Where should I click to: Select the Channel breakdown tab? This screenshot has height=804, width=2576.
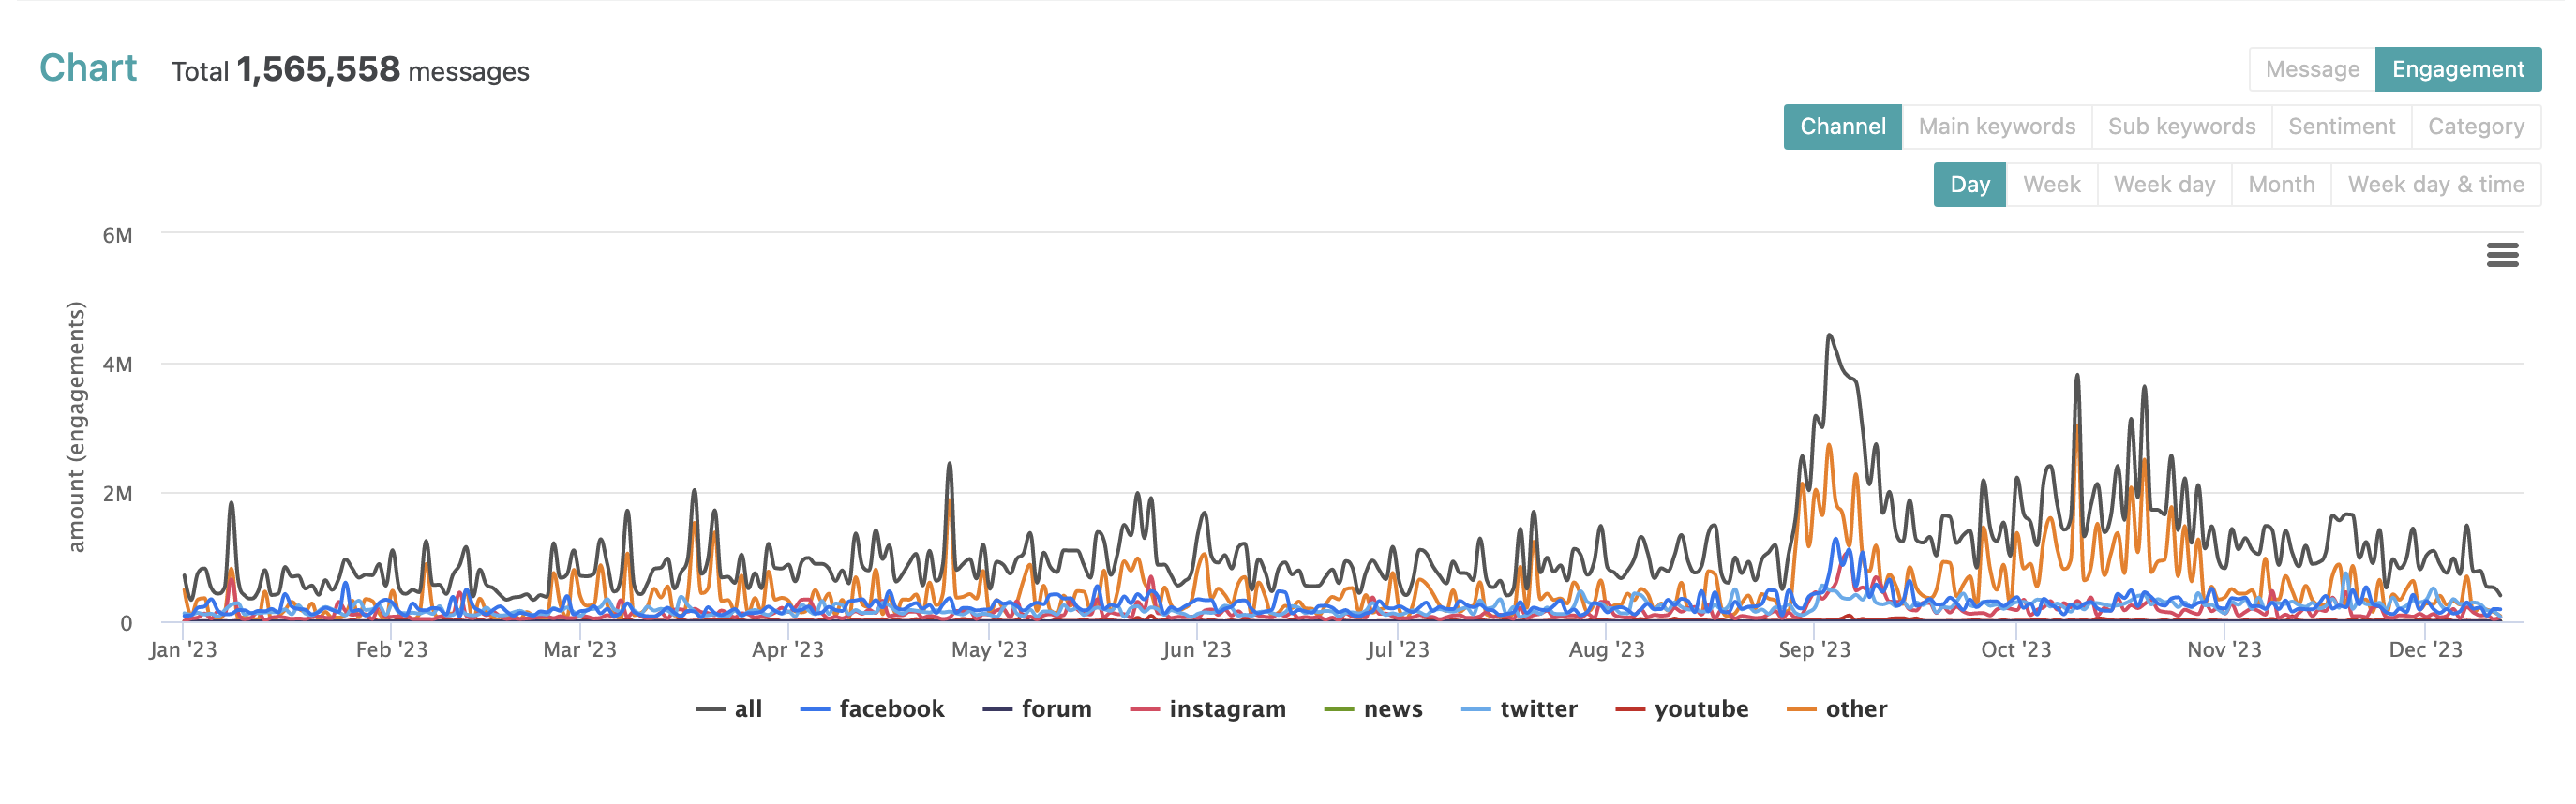(1842, 126)
